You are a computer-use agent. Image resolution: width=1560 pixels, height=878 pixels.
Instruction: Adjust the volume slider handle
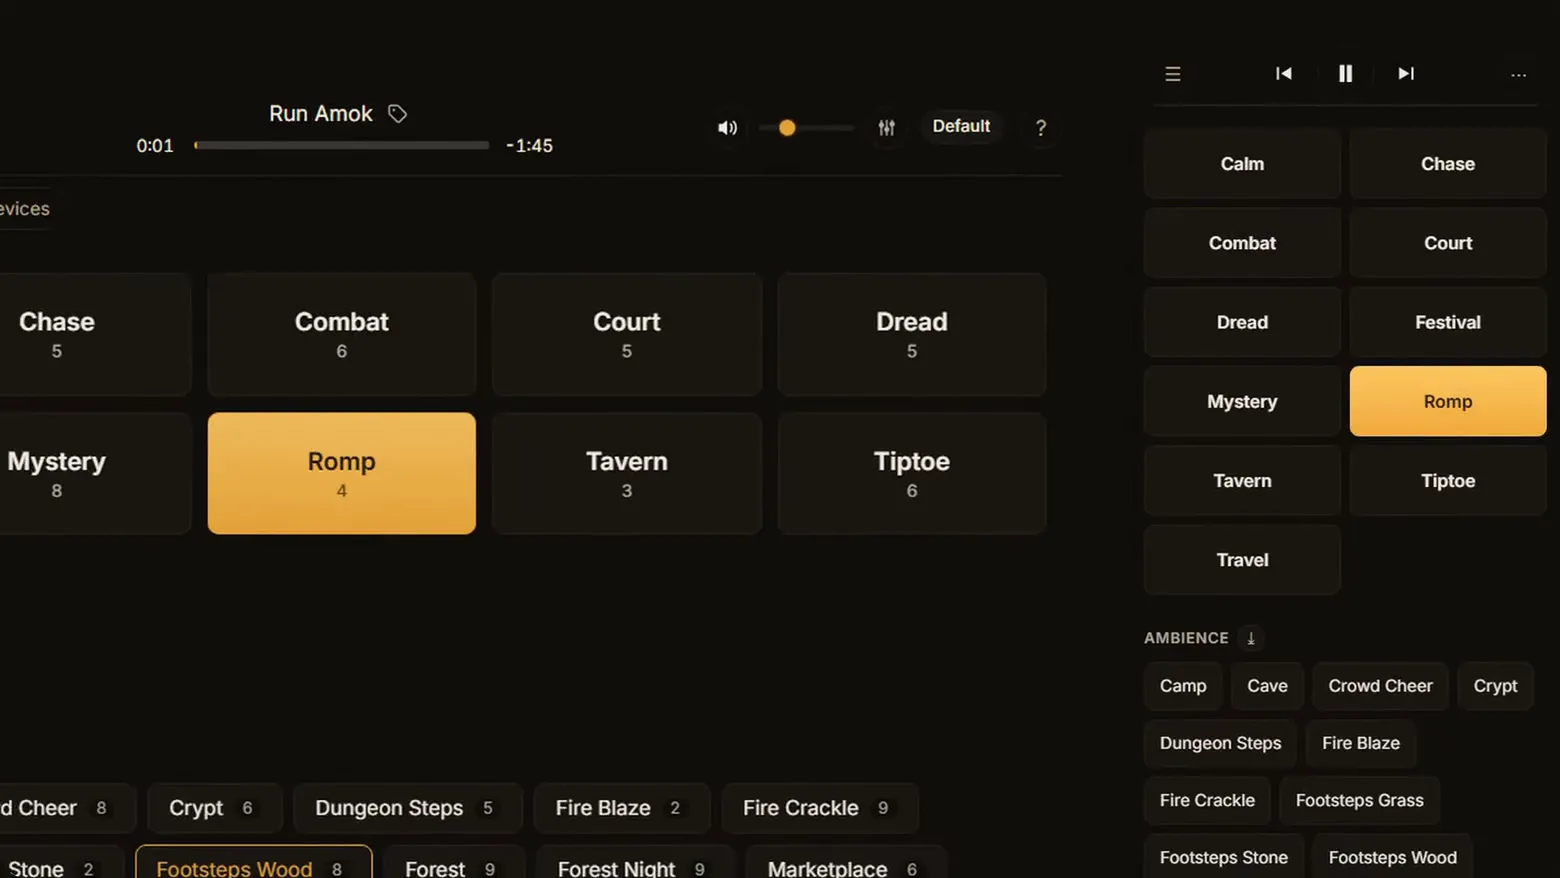(787, 128)
